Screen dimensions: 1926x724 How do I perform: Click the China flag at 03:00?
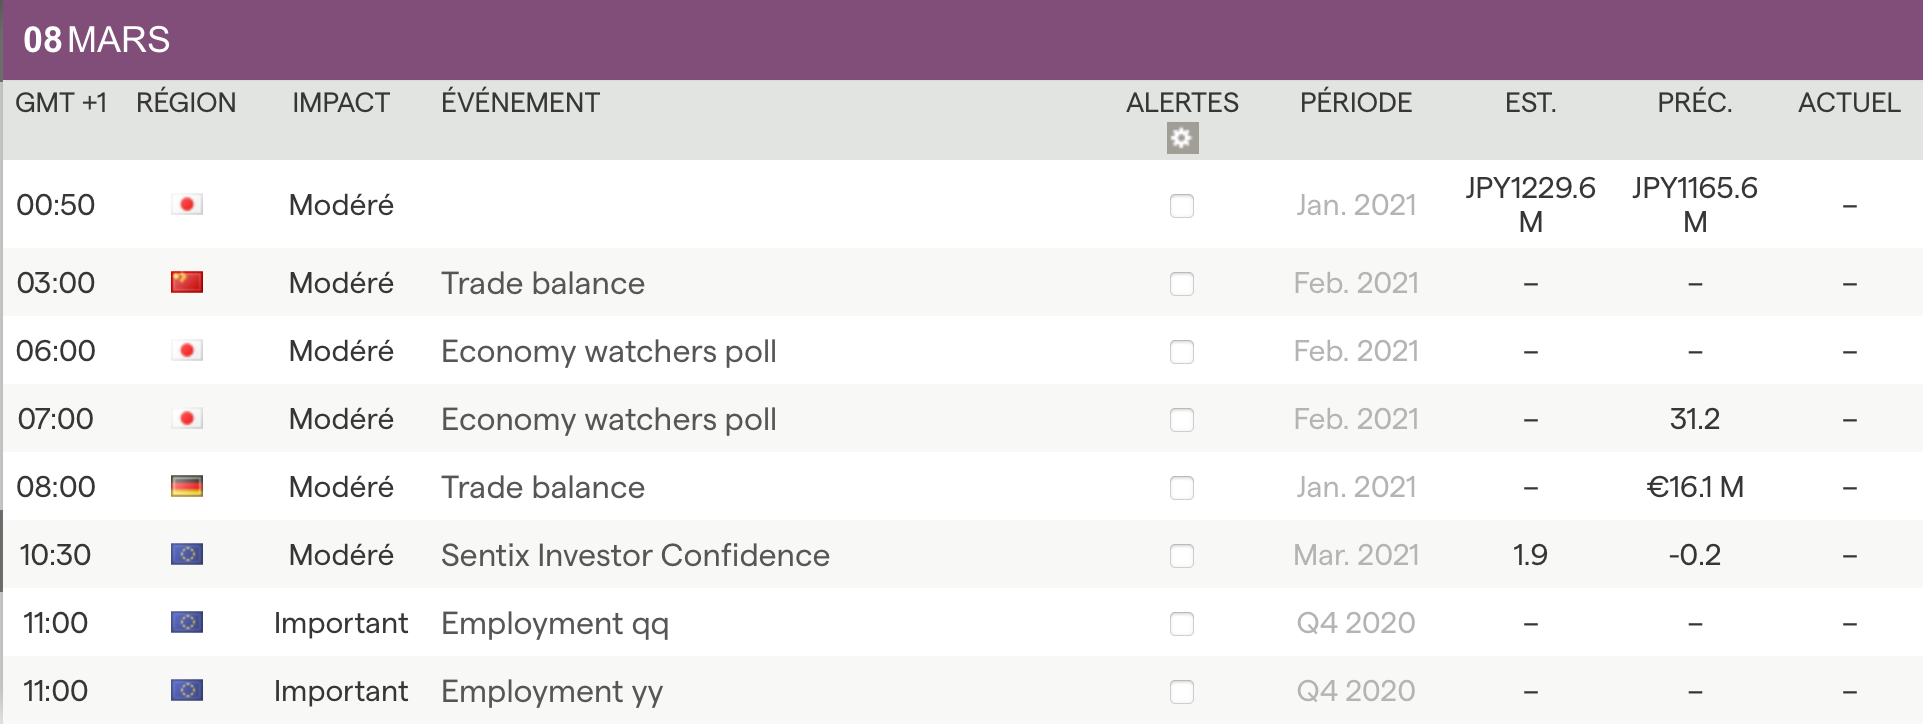click(x=187, y=283)
